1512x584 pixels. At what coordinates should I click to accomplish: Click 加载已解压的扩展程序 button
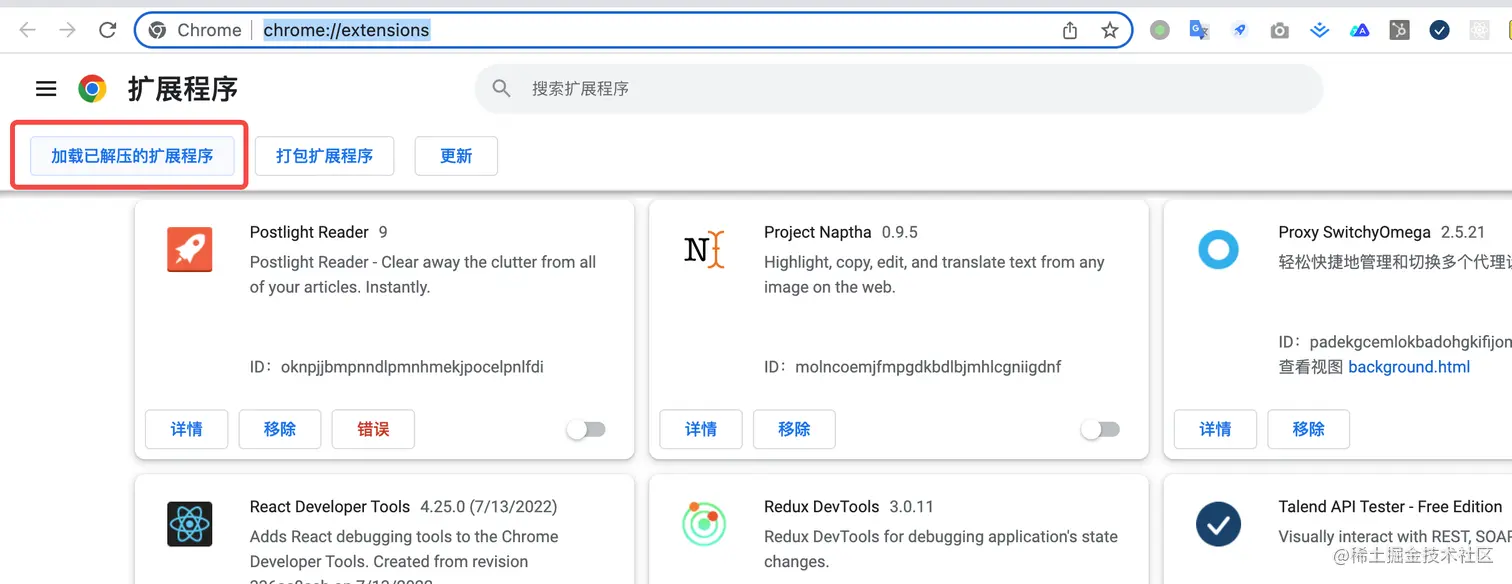(132, 156)
